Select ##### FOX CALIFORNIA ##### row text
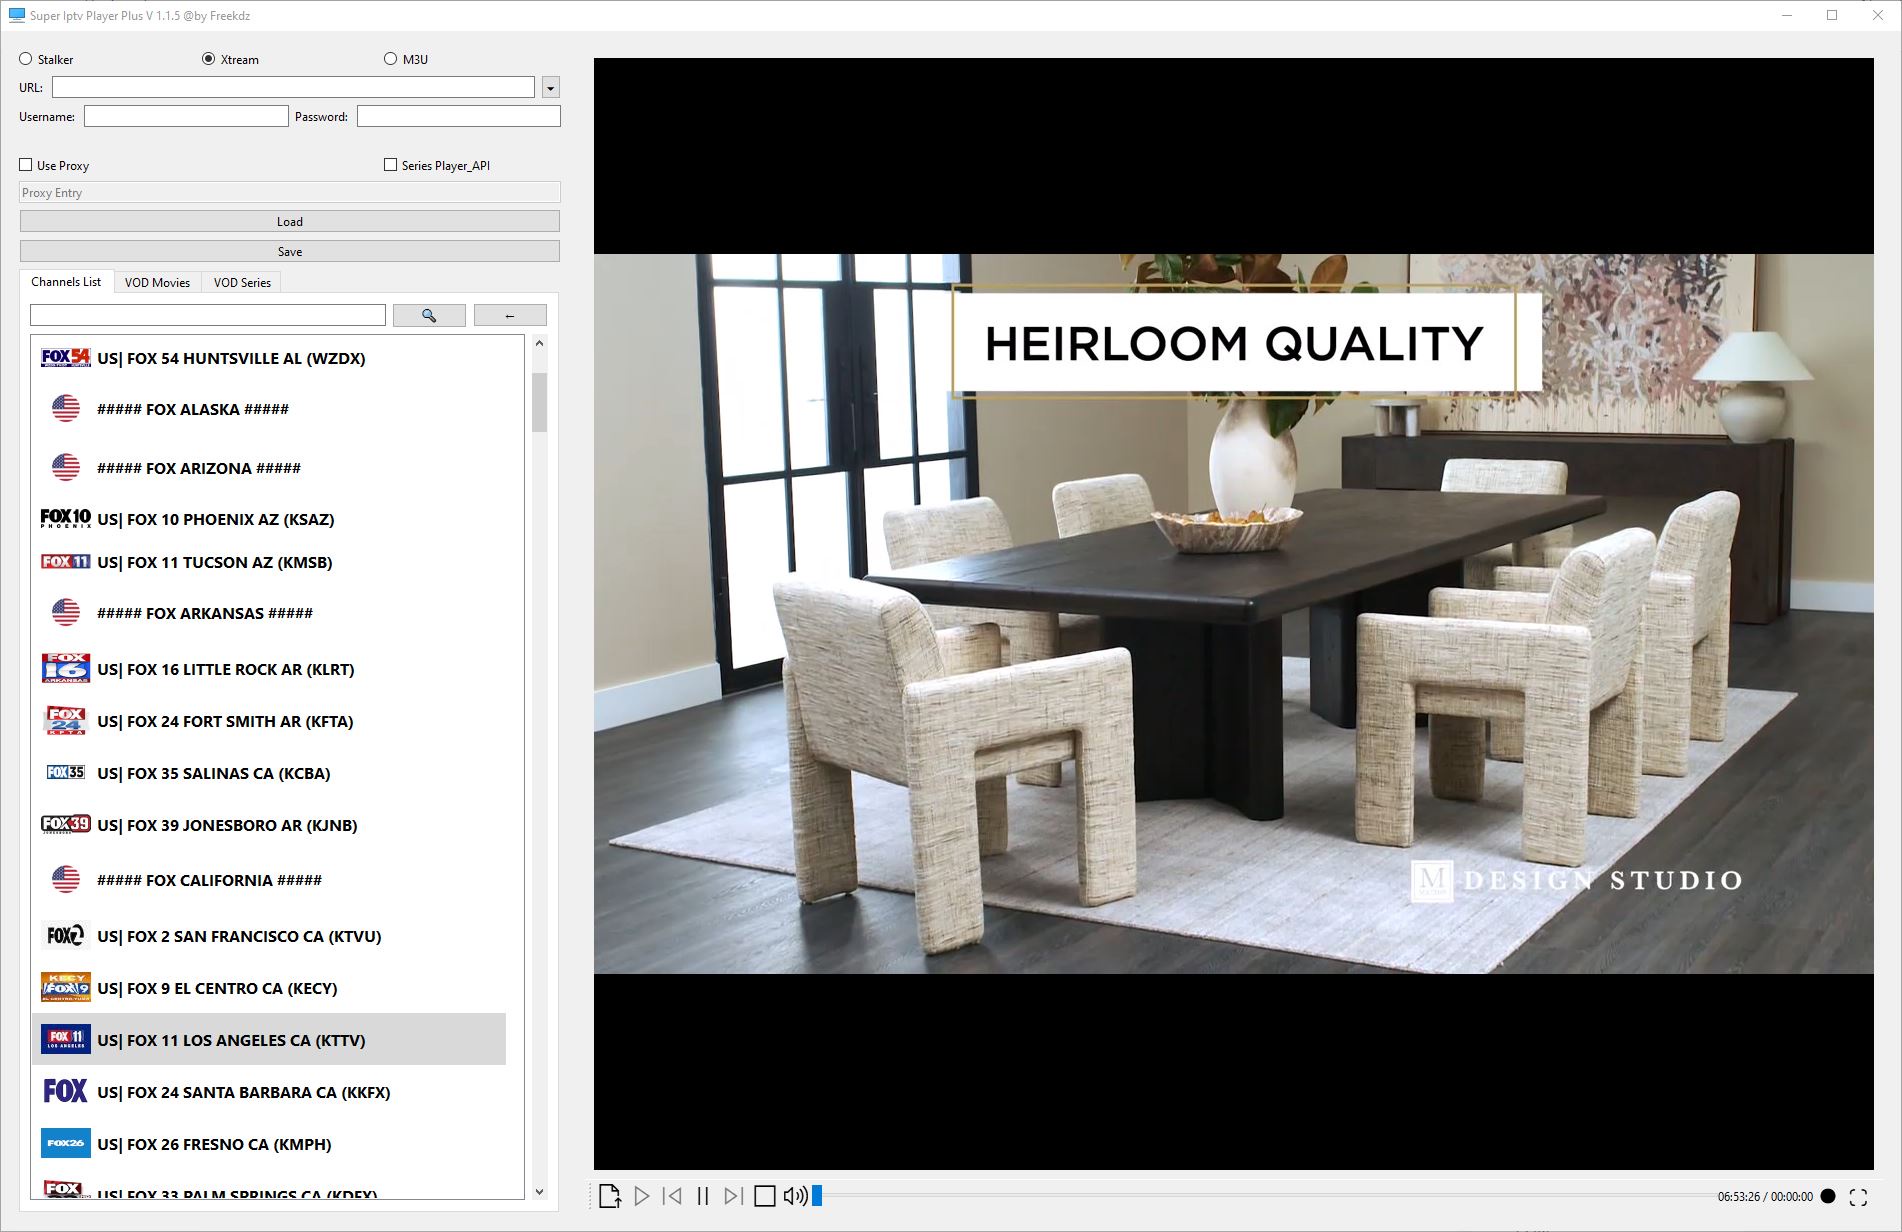The width and height of the screenshot is (1902, 1232). click(x=209, y=880)
